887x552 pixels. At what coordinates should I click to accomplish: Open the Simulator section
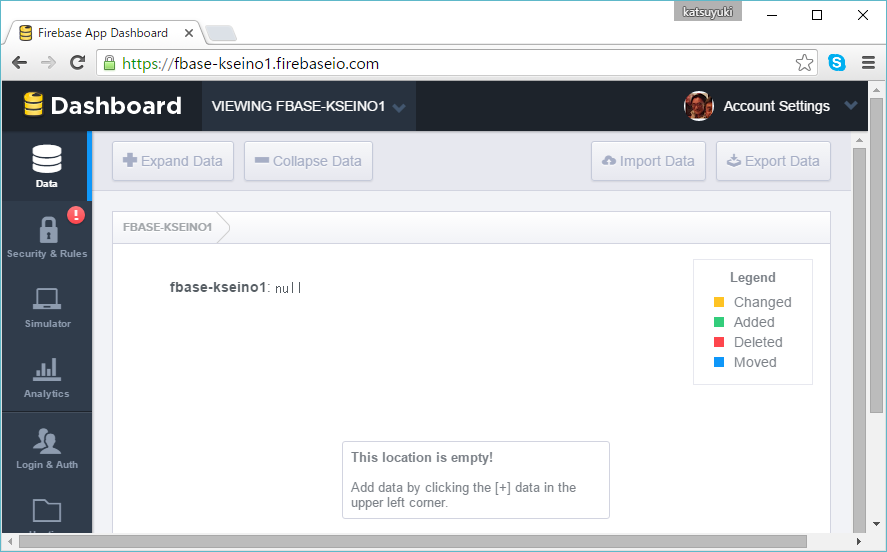pyautogui.click(x=47, y=307)
